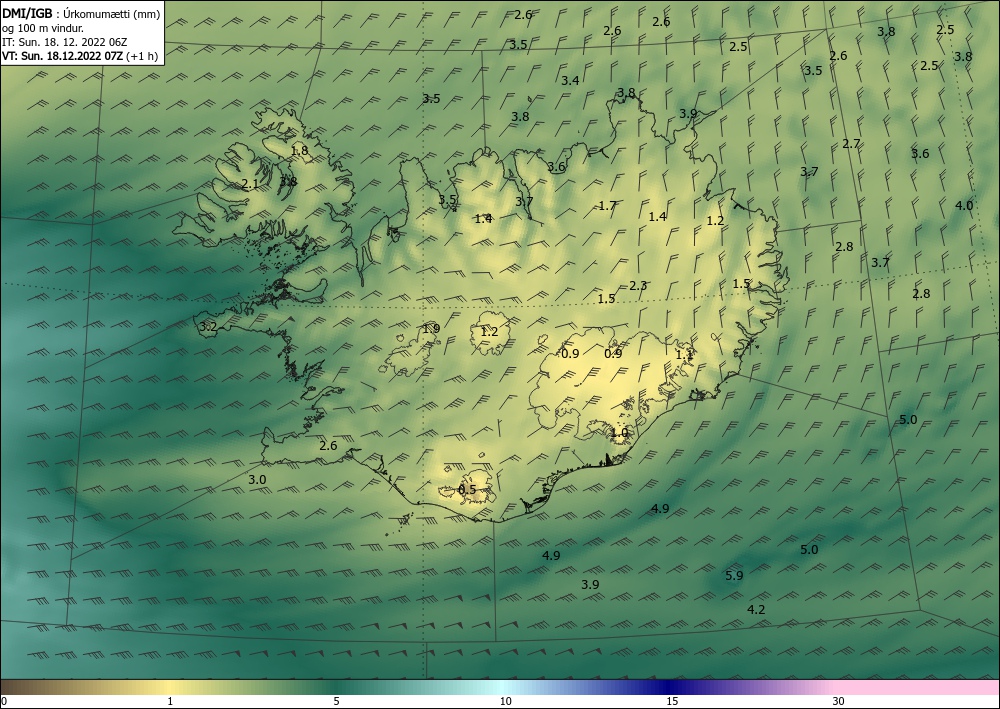Click the '3.4' value north of Iceland
Viewport: 1000px width, 709px height.
click(570, 80)
